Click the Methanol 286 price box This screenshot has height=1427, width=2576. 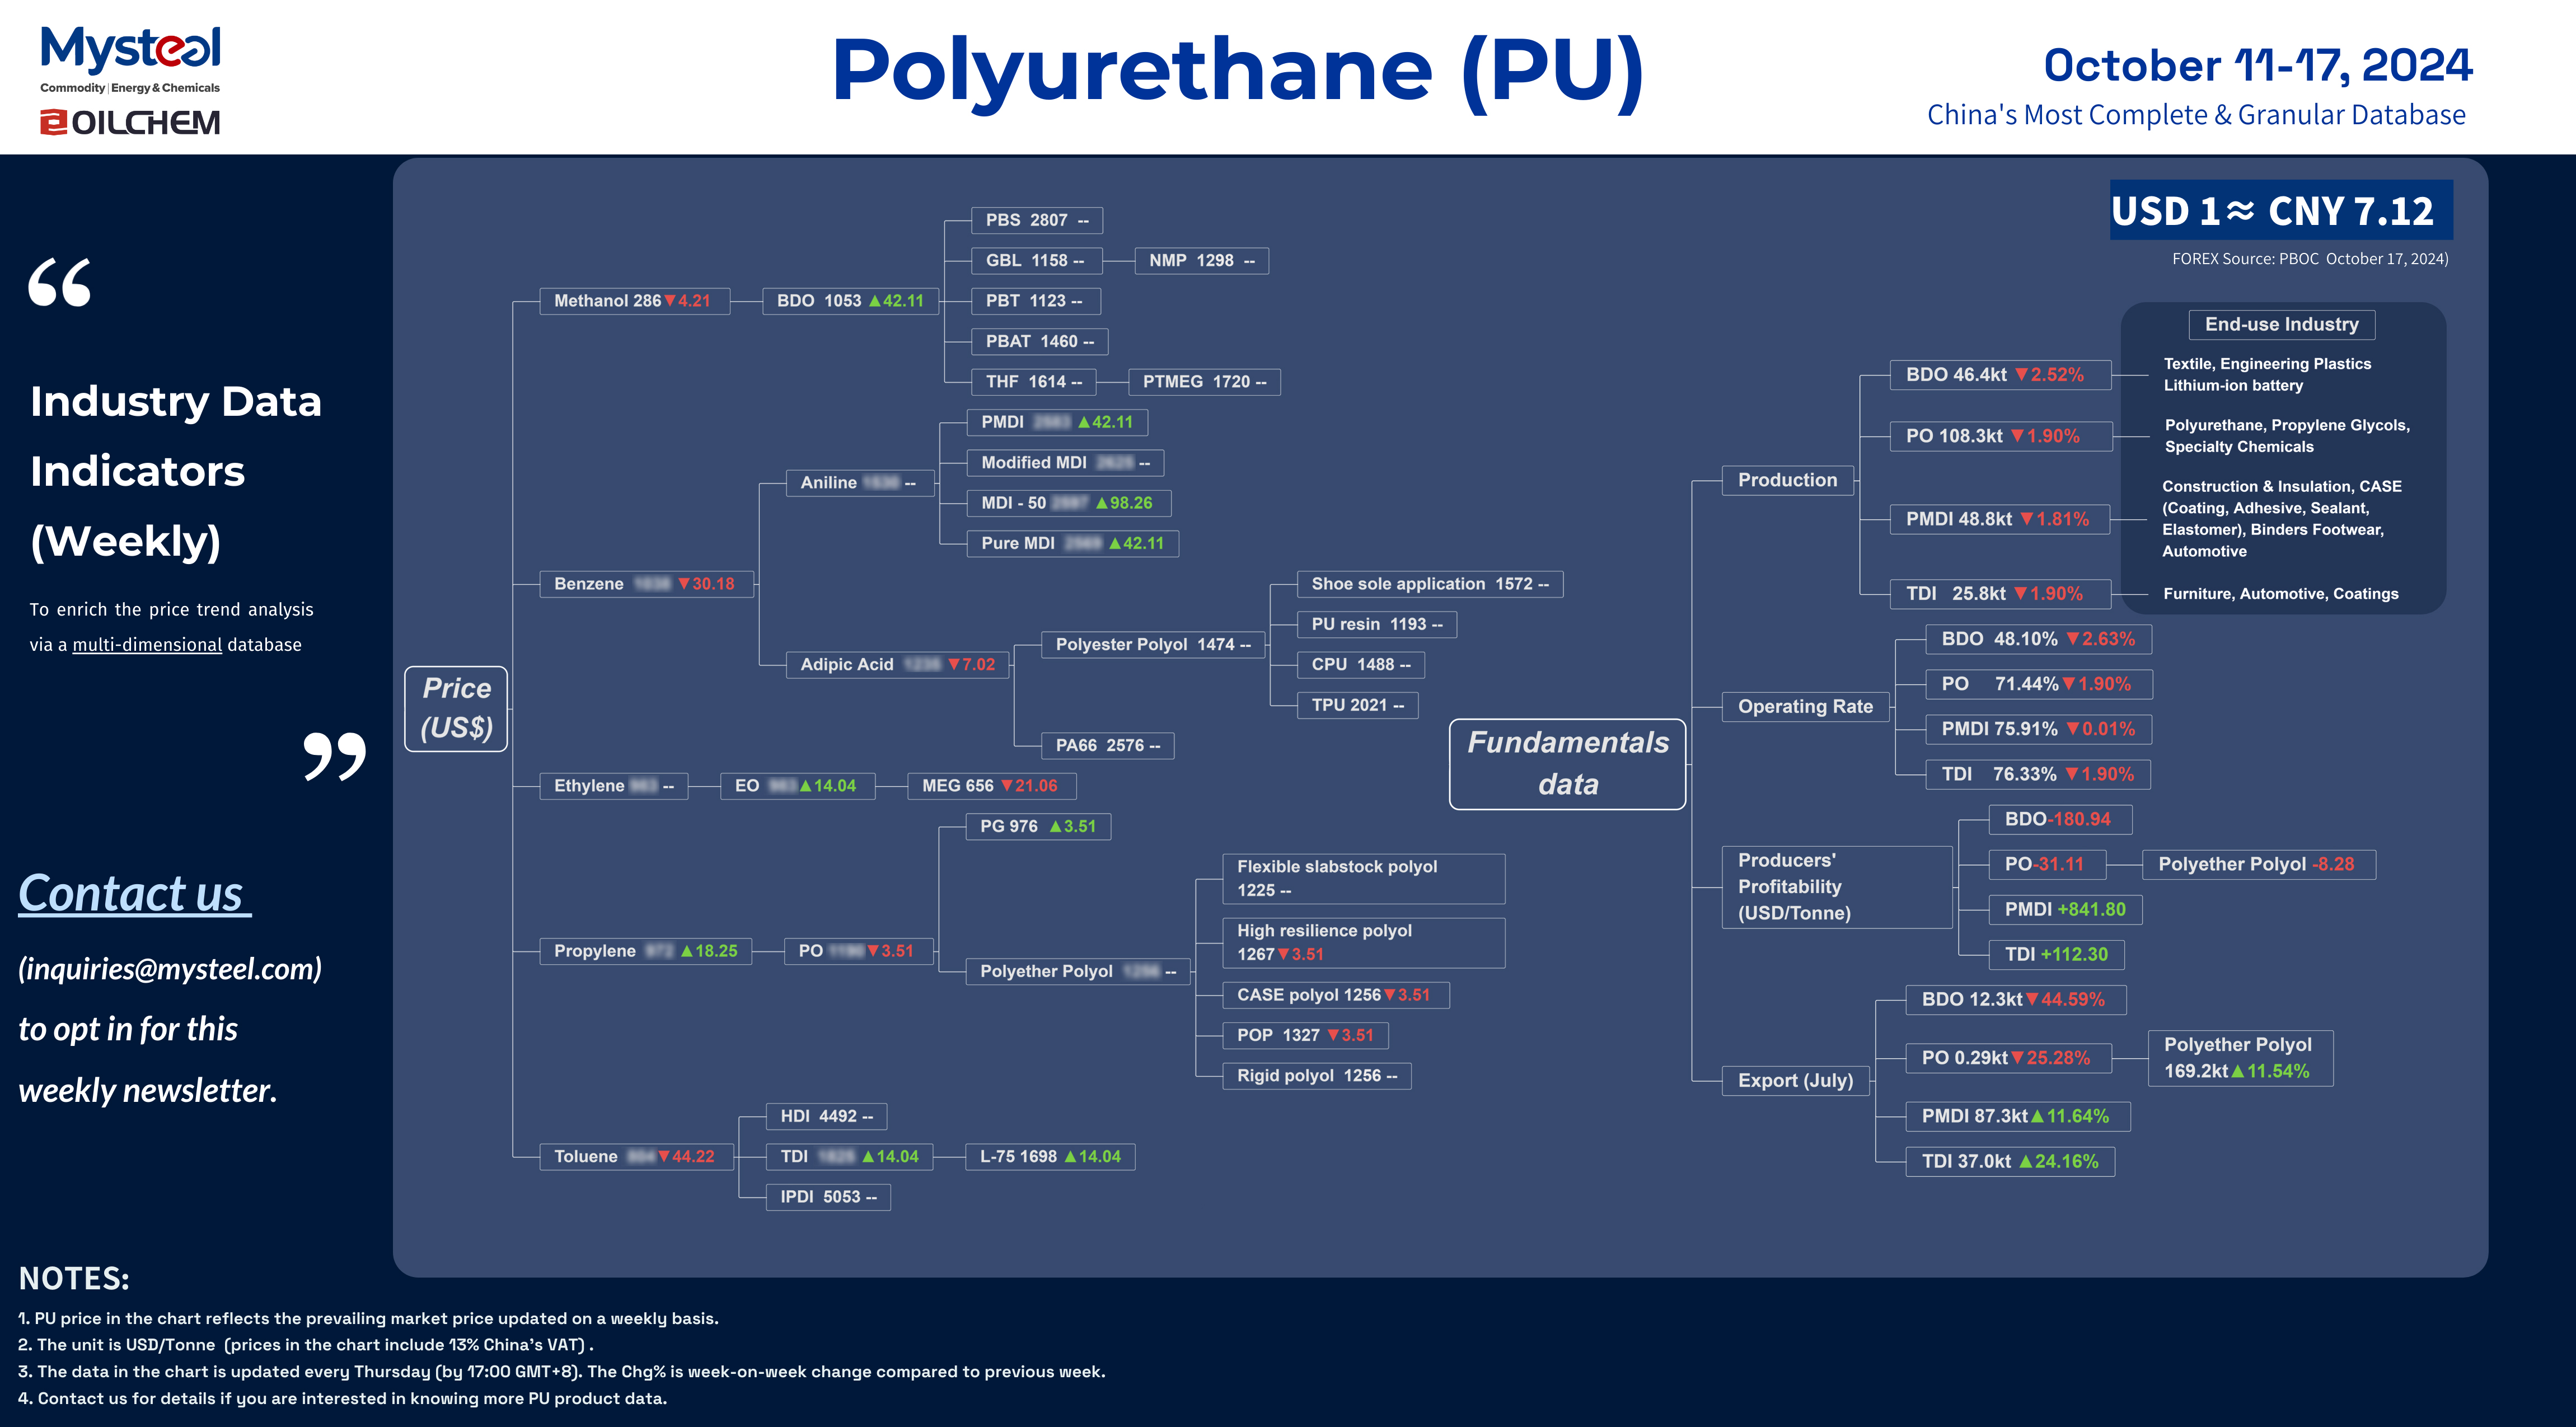634,301
